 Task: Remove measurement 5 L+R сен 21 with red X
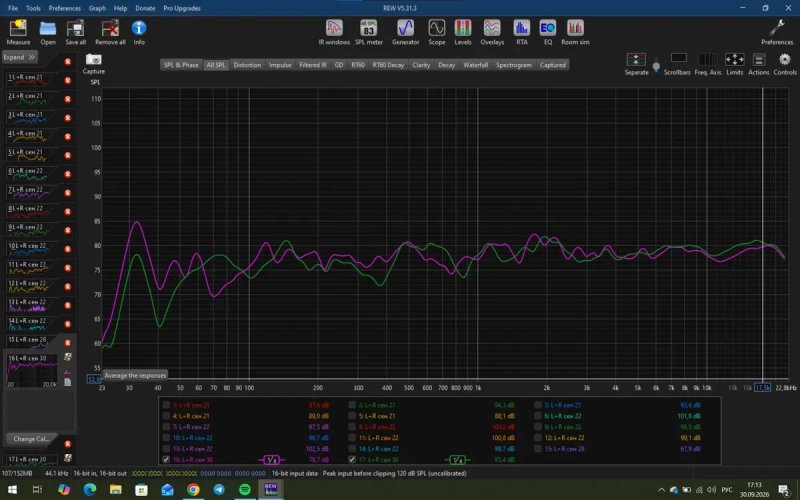(67, 156)
